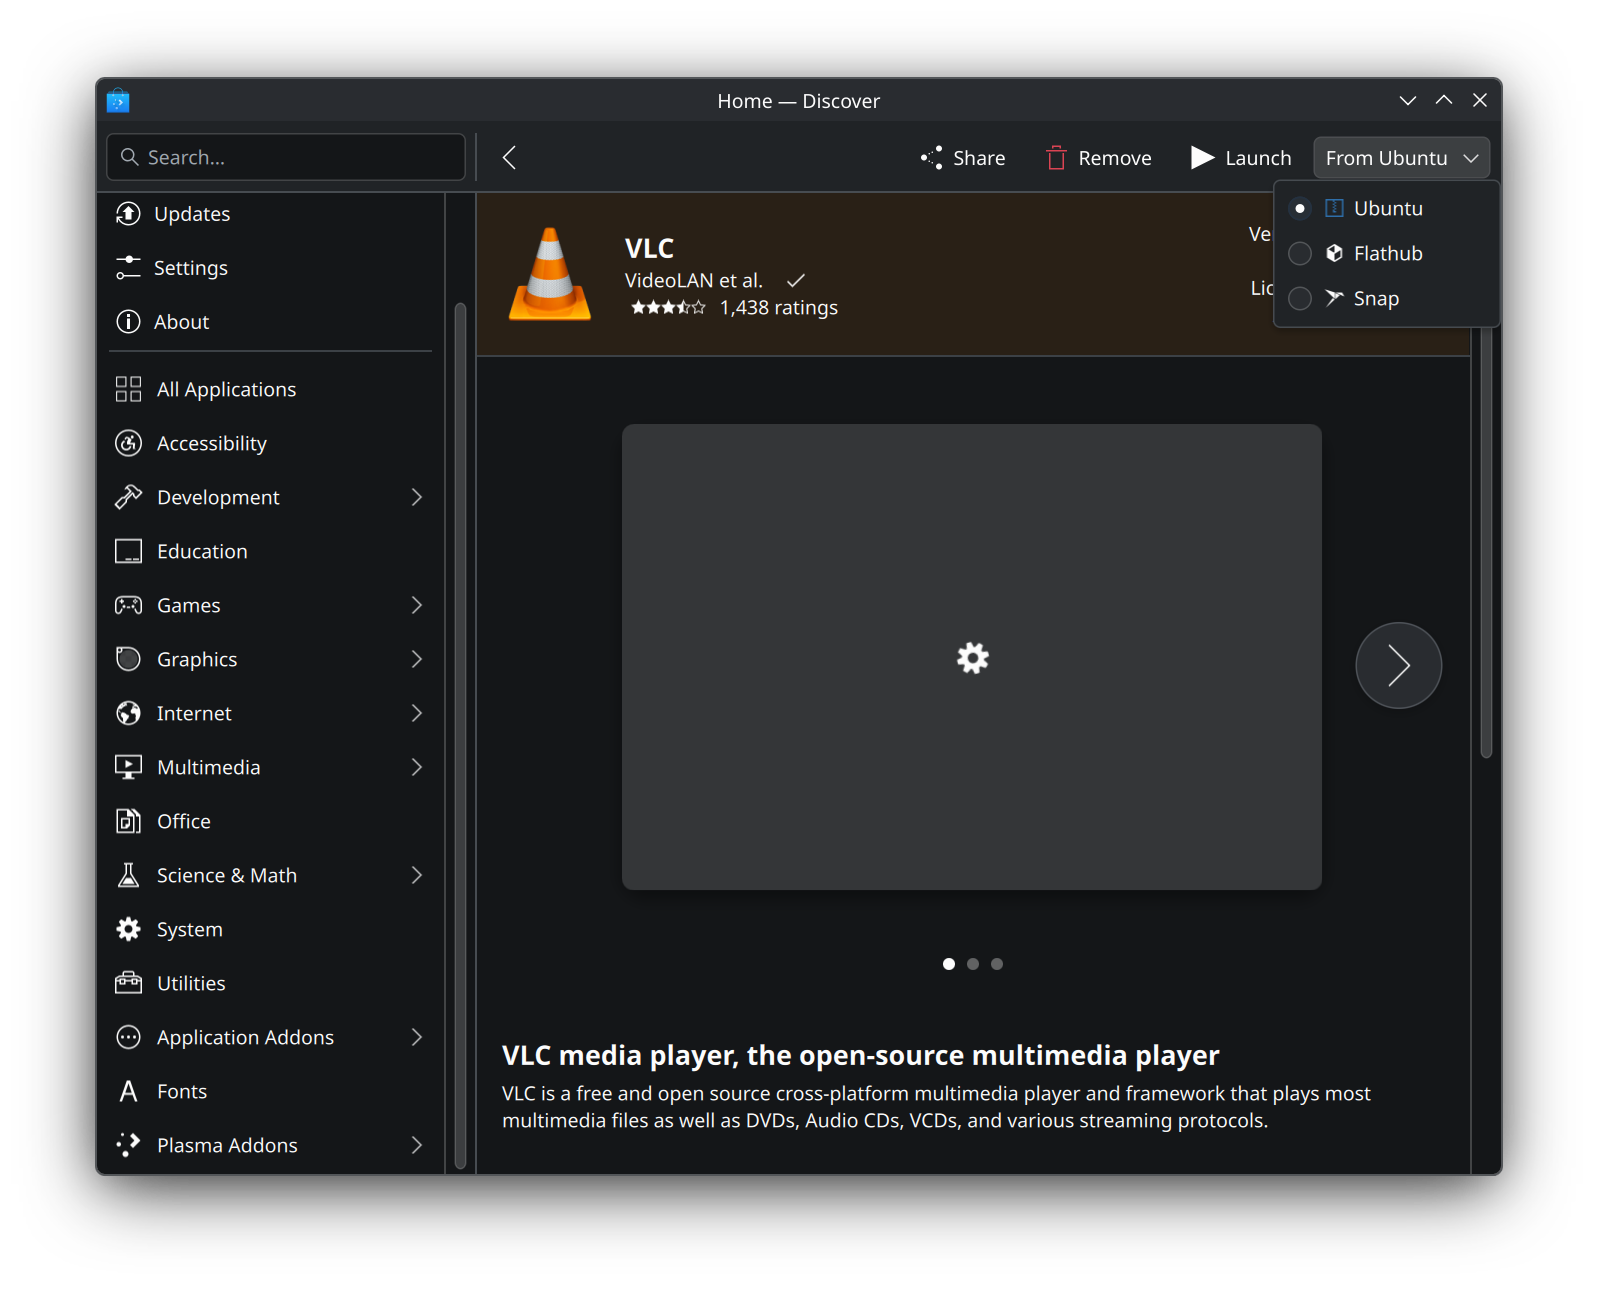Click the Games controller icon

(x=128, y=605)
